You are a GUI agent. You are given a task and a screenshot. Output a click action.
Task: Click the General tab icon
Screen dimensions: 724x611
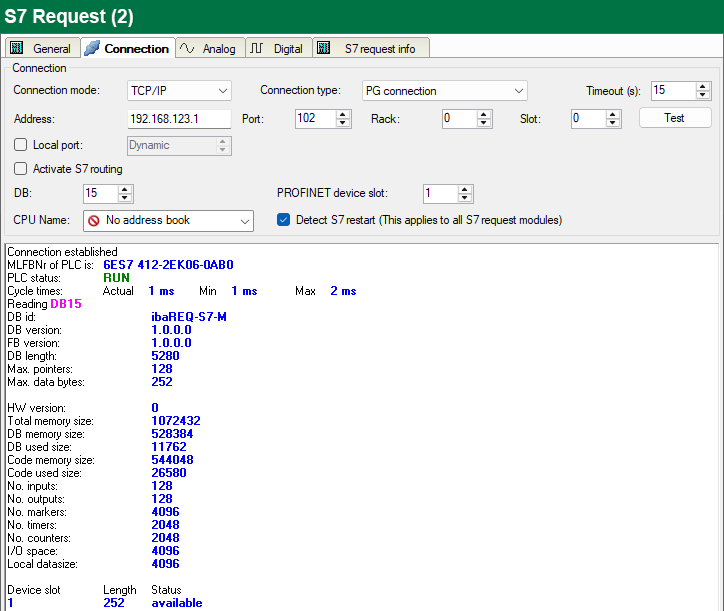(17, 48)
